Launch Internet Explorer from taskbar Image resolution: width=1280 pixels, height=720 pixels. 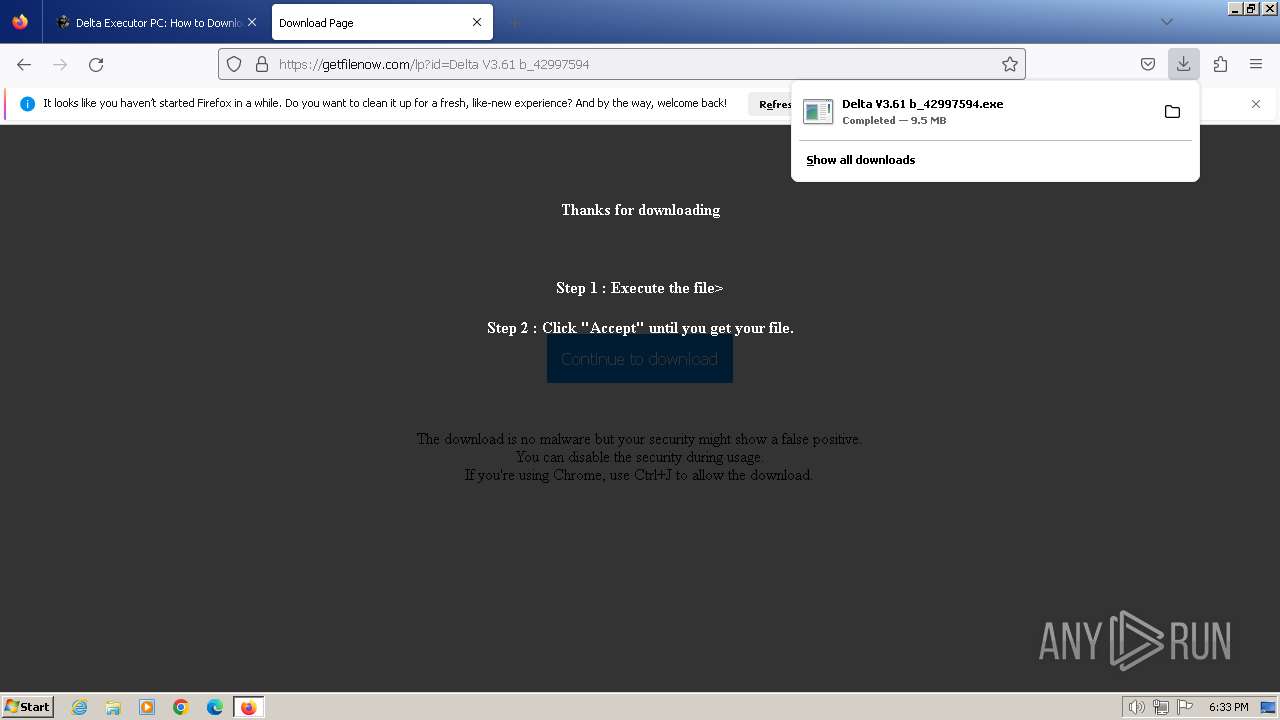pos(79,707)
